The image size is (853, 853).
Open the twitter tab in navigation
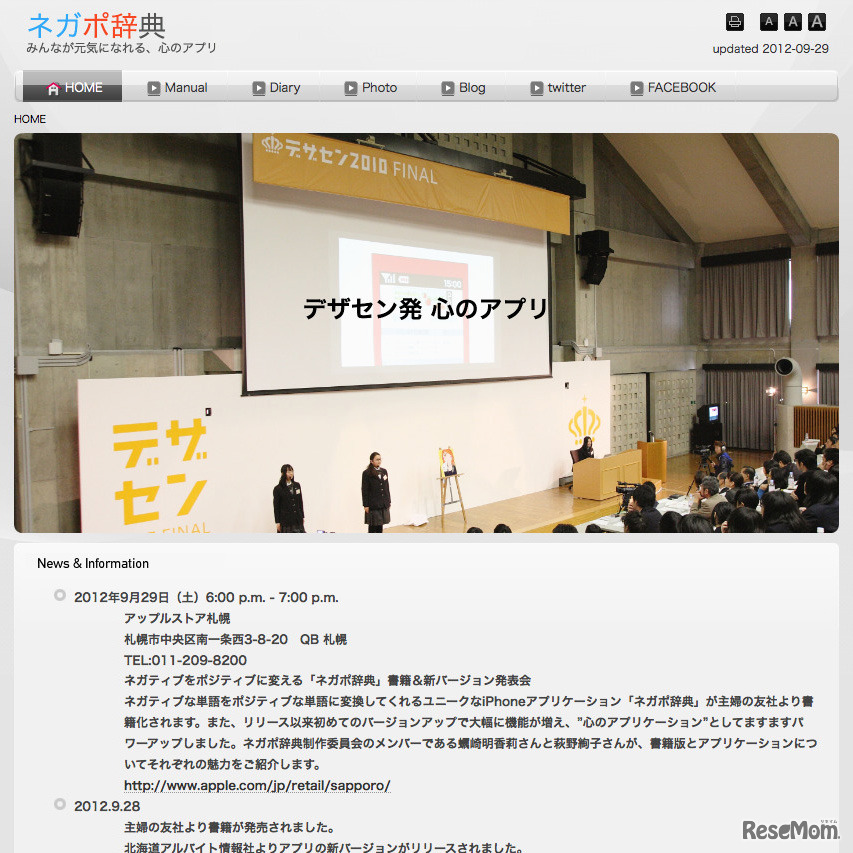(564, 87)
